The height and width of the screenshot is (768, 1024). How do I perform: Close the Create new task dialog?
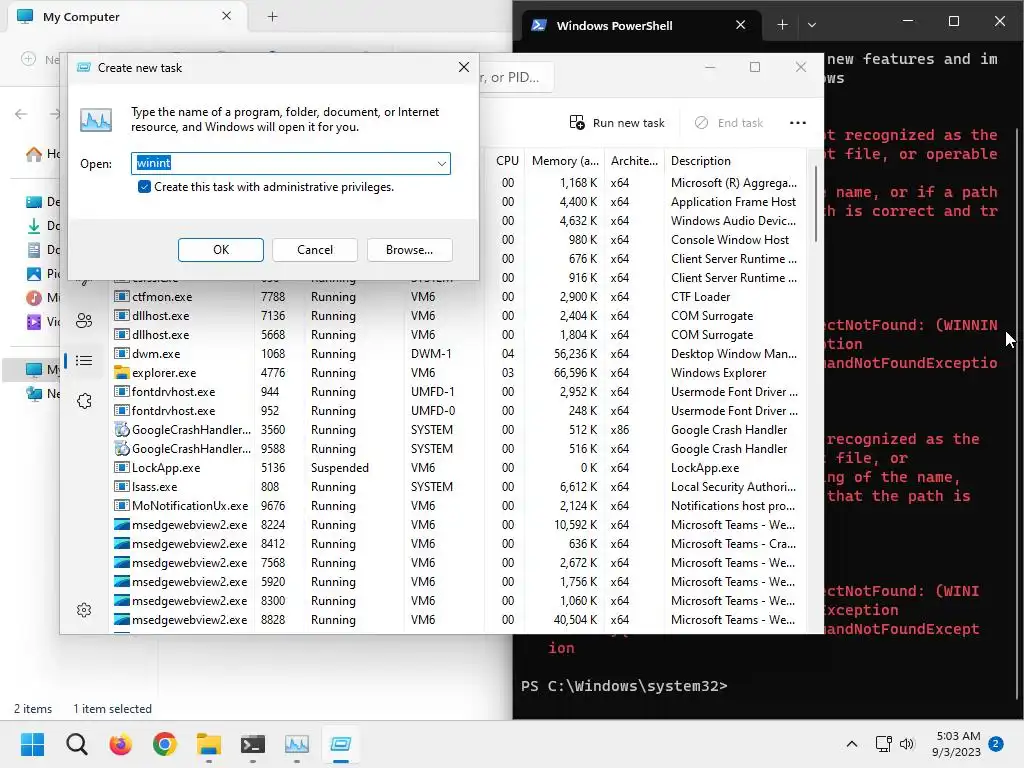[464, 67]
